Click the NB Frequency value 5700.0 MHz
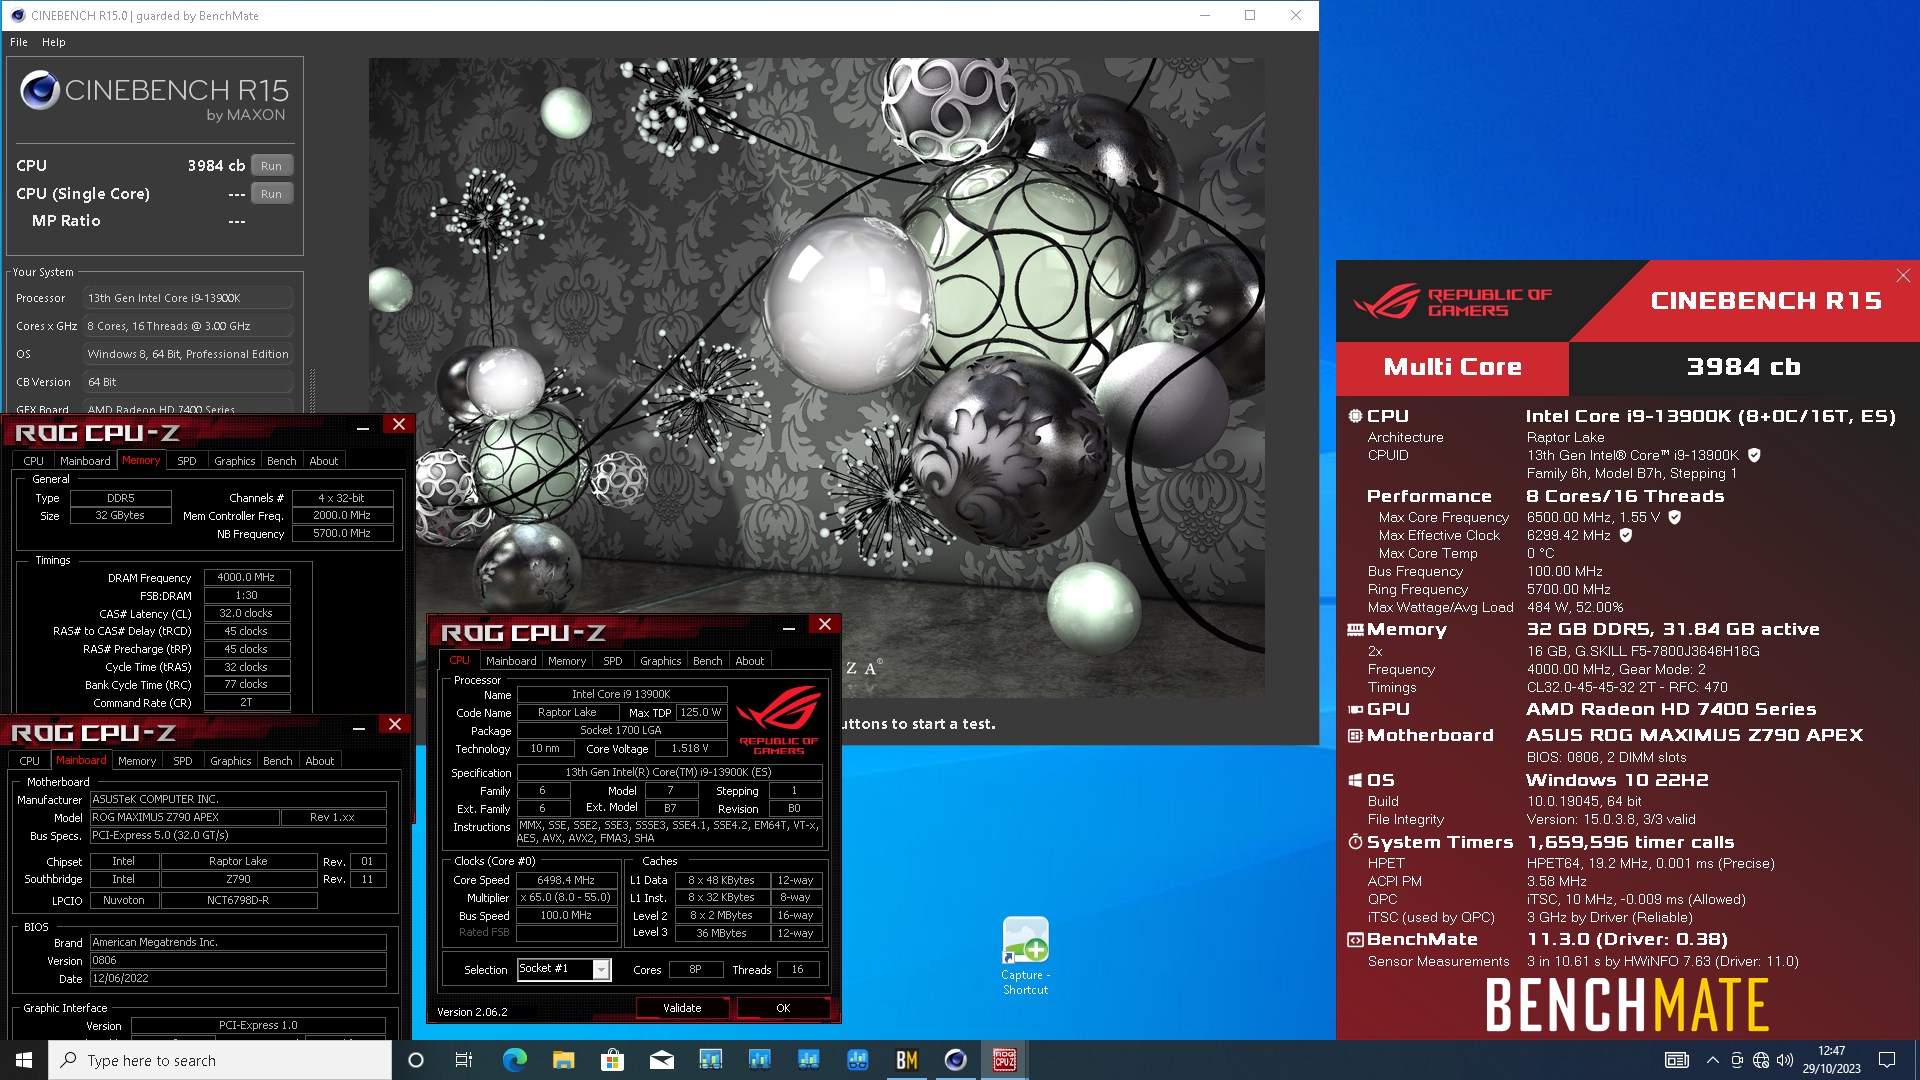 [x=342, y=533]
